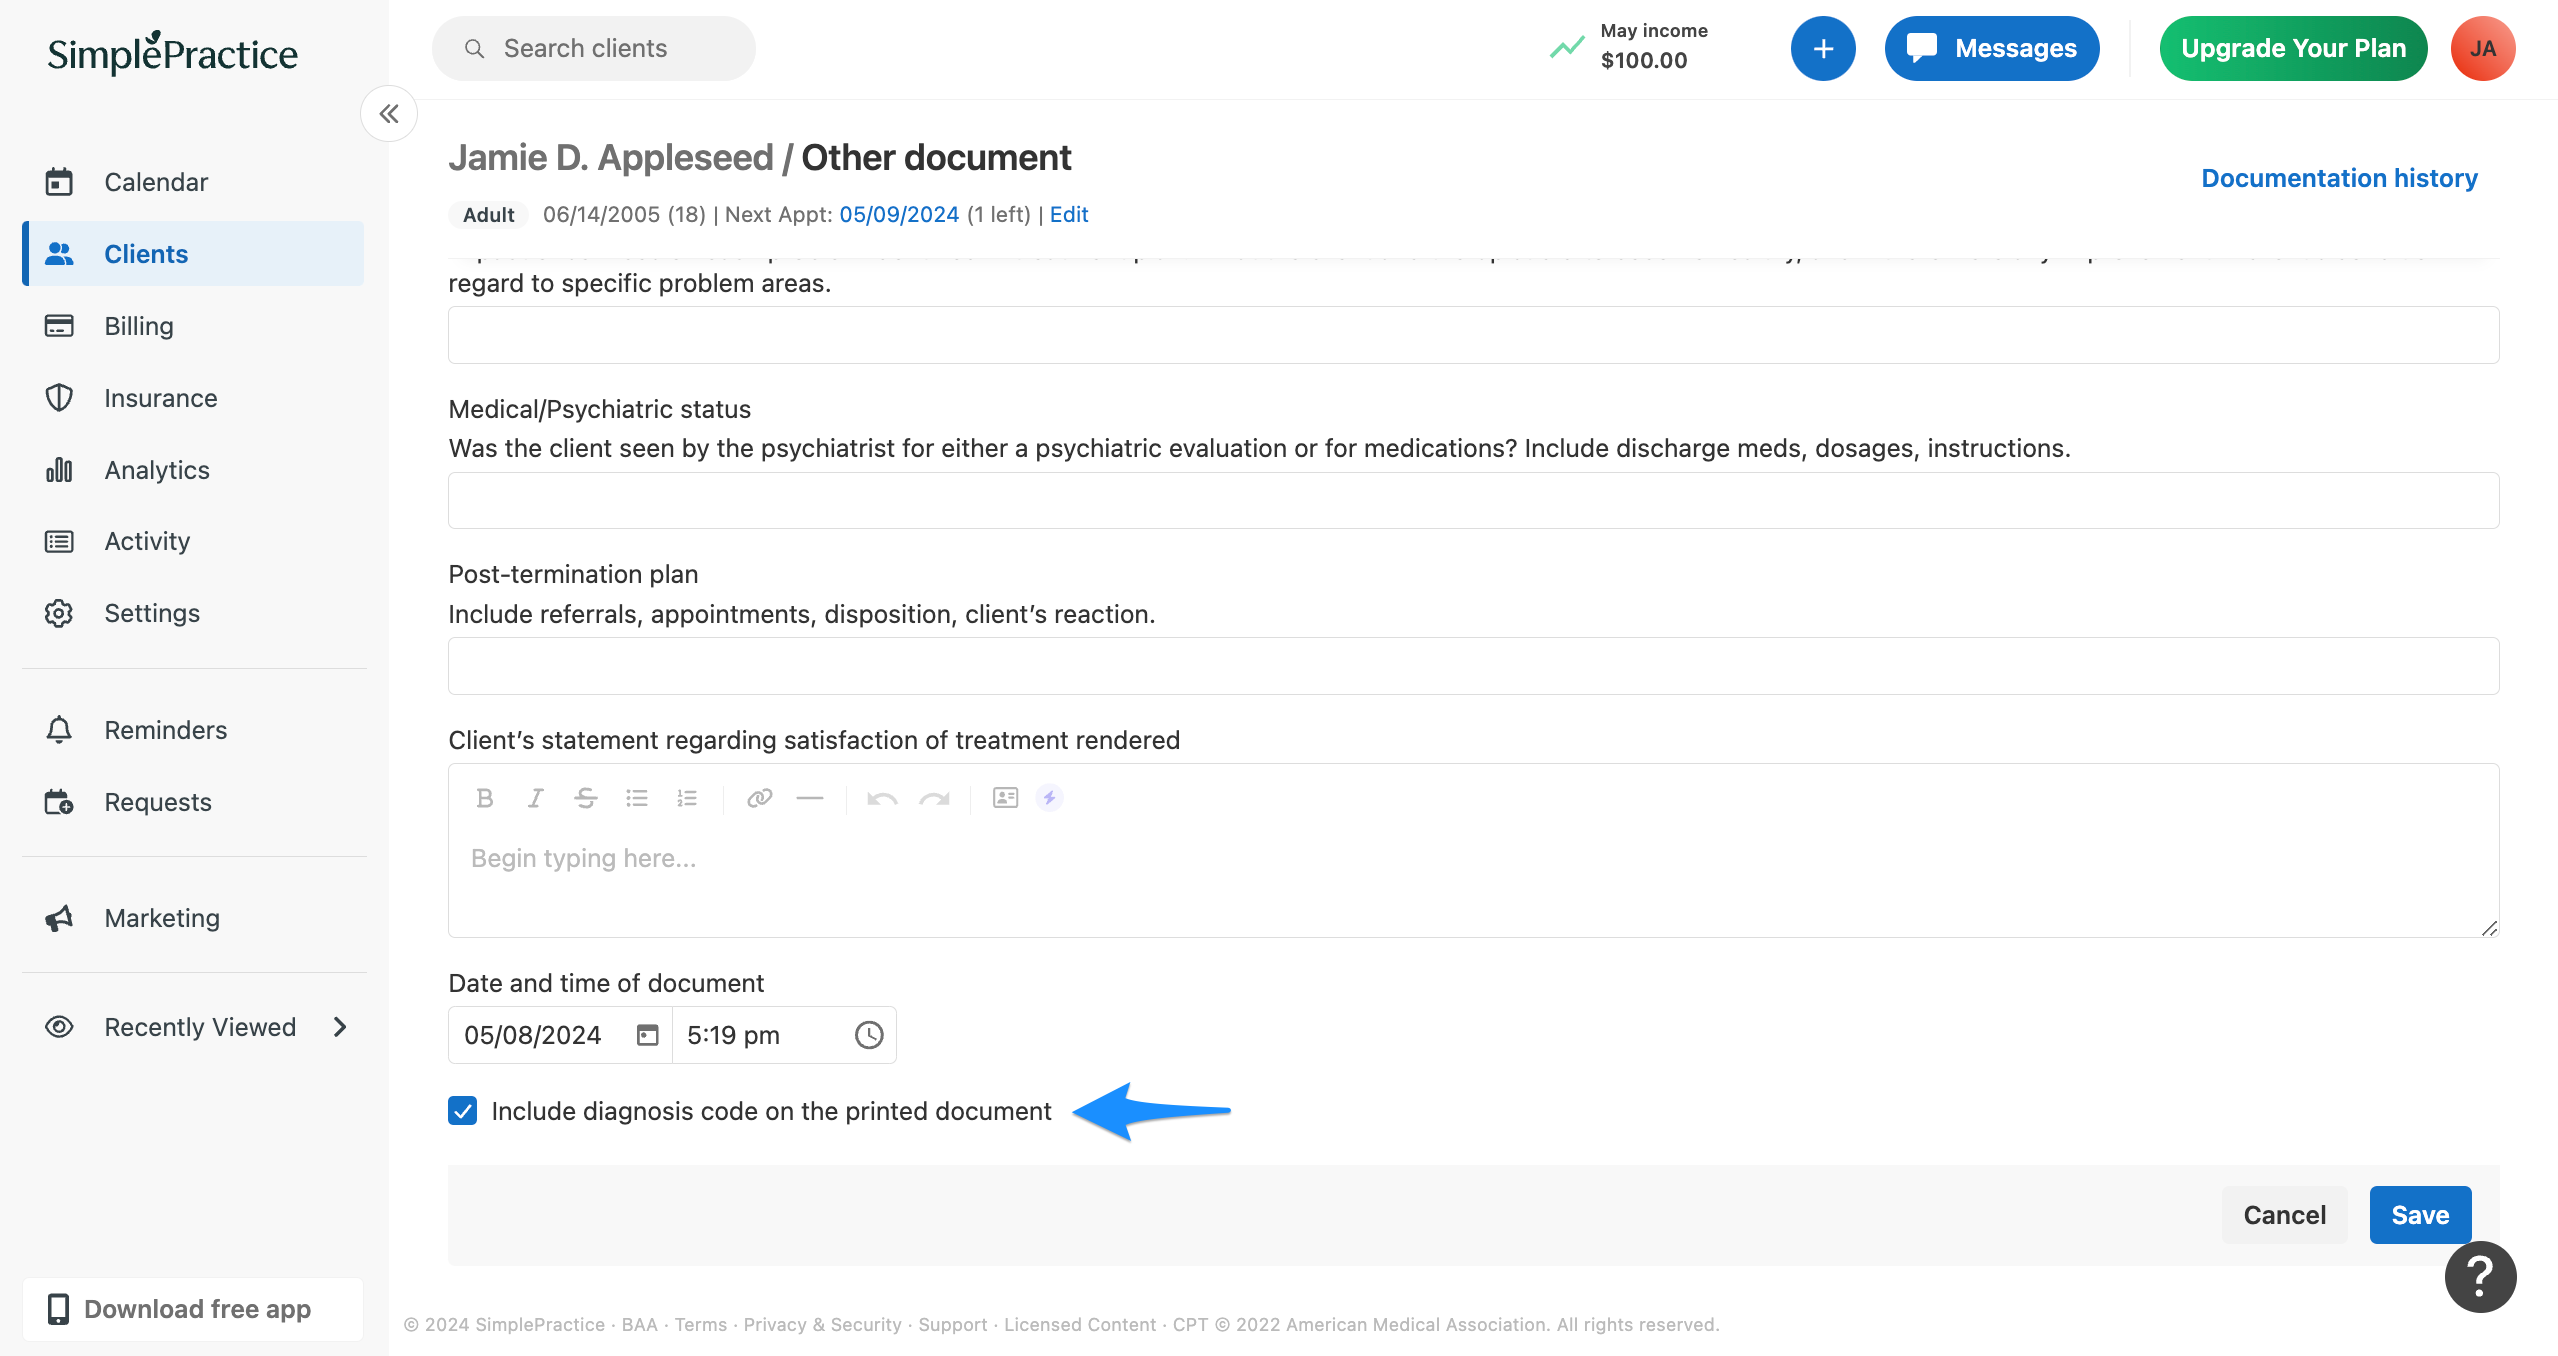Open next appointment 05/09/2024 link
The height and width of the screenshot is (1356, 2558).
pos(899,214)
